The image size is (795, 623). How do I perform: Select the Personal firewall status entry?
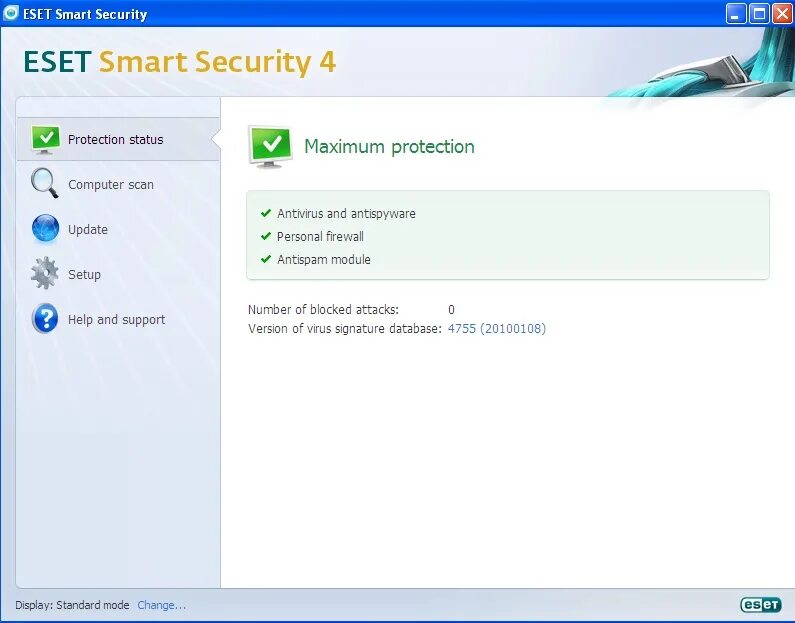coord(320,236)
